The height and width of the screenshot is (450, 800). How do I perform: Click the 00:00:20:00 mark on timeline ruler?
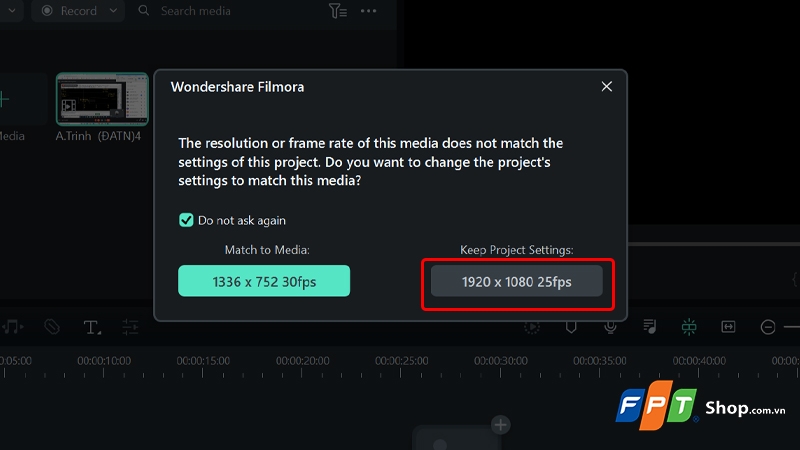[x=302, y=361]
